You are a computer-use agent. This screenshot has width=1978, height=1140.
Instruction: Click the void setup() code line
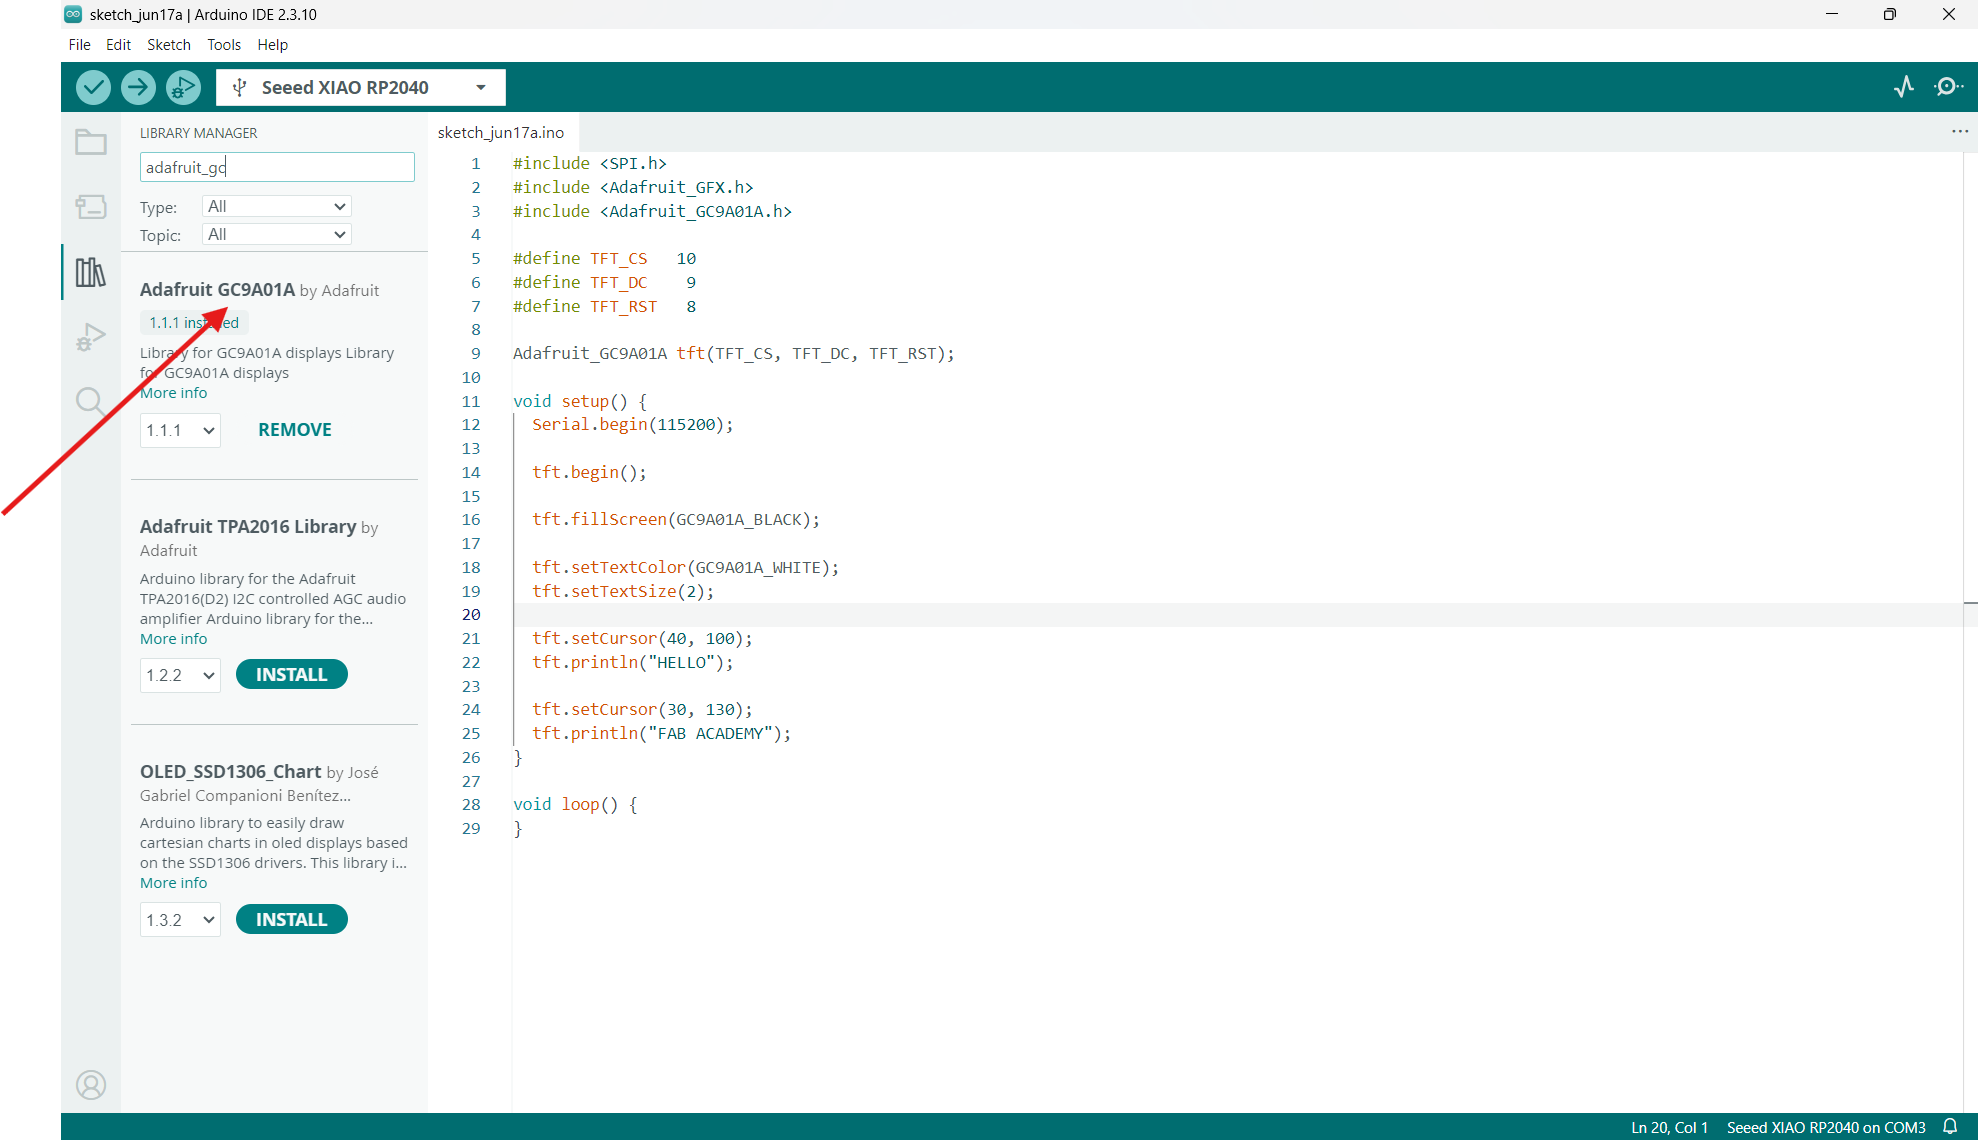click(580, 402)
